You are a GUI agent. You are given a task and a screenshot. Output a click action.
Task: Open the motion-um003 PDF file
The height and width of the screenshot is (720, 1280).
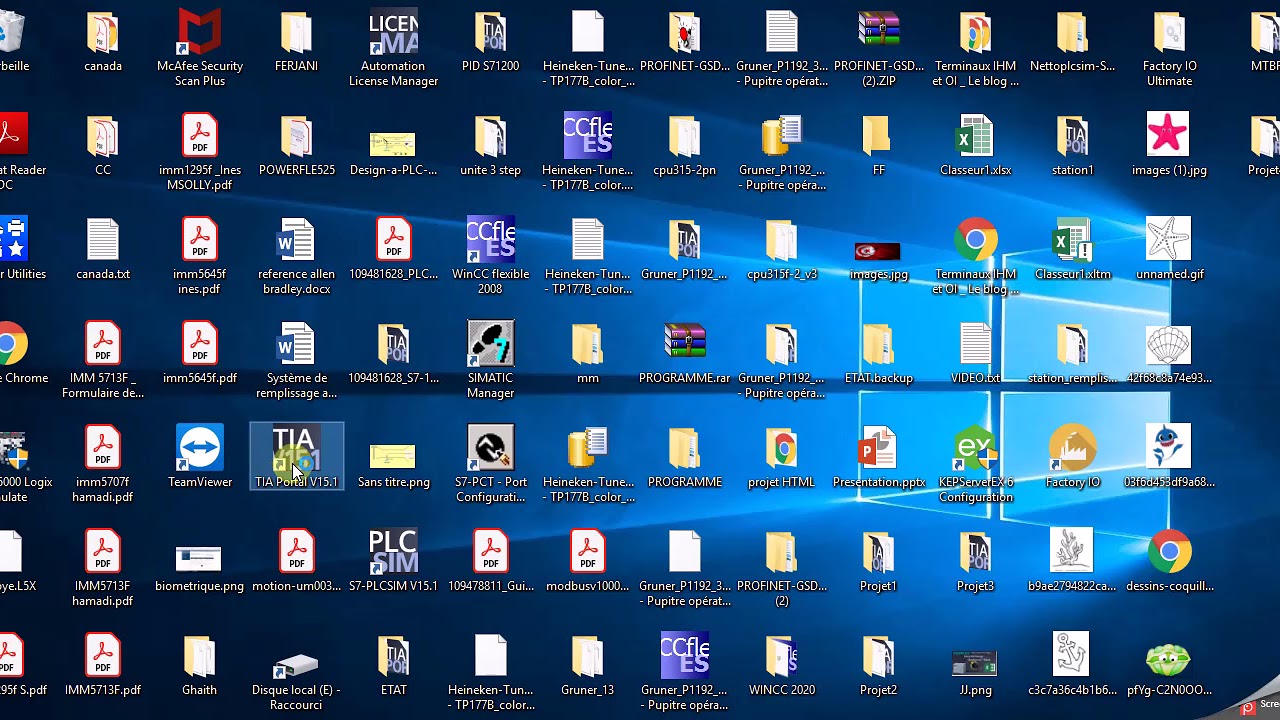tap(296, 560)
